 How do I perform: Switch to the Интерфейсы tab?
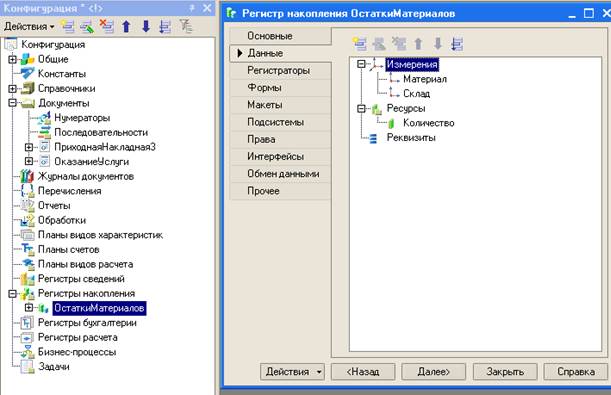281,156
